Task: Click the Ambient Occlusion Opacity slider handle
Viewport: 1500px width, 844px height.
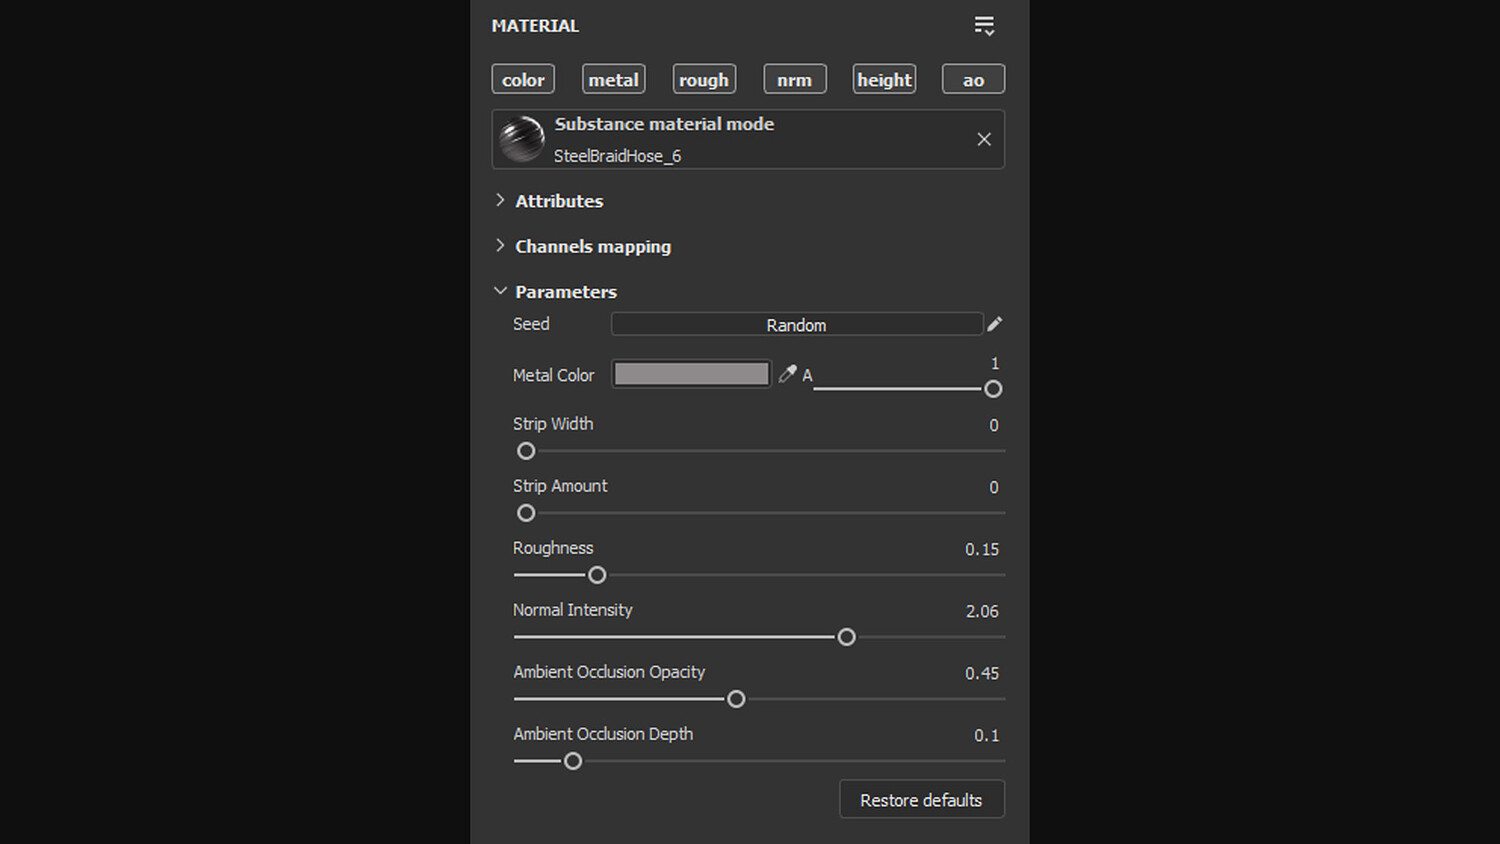Action: (736, 699)
